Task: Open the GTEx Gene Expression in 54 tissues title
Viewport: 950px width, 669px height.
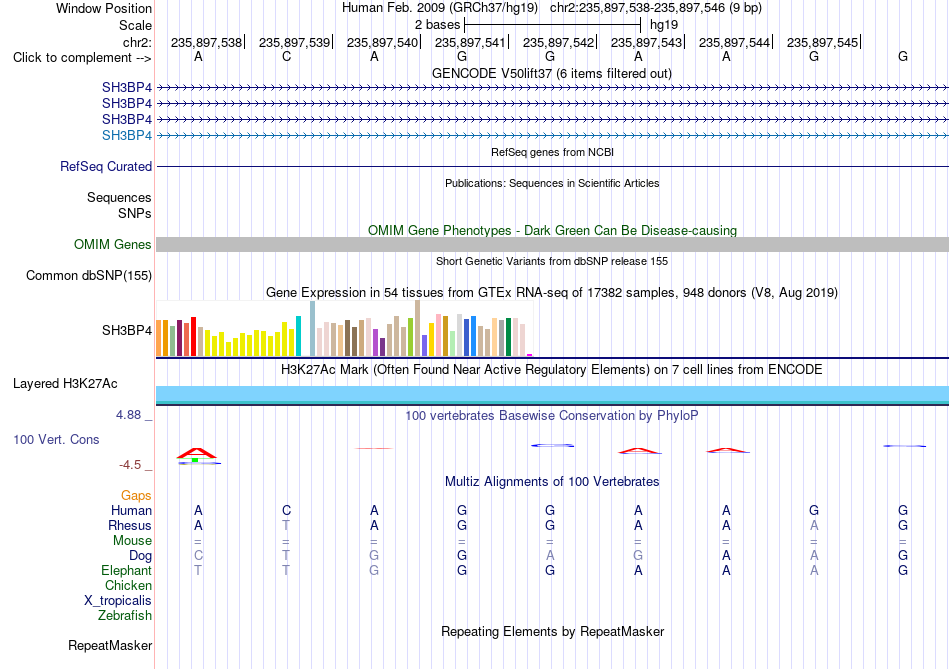Action: click(552, 293)
